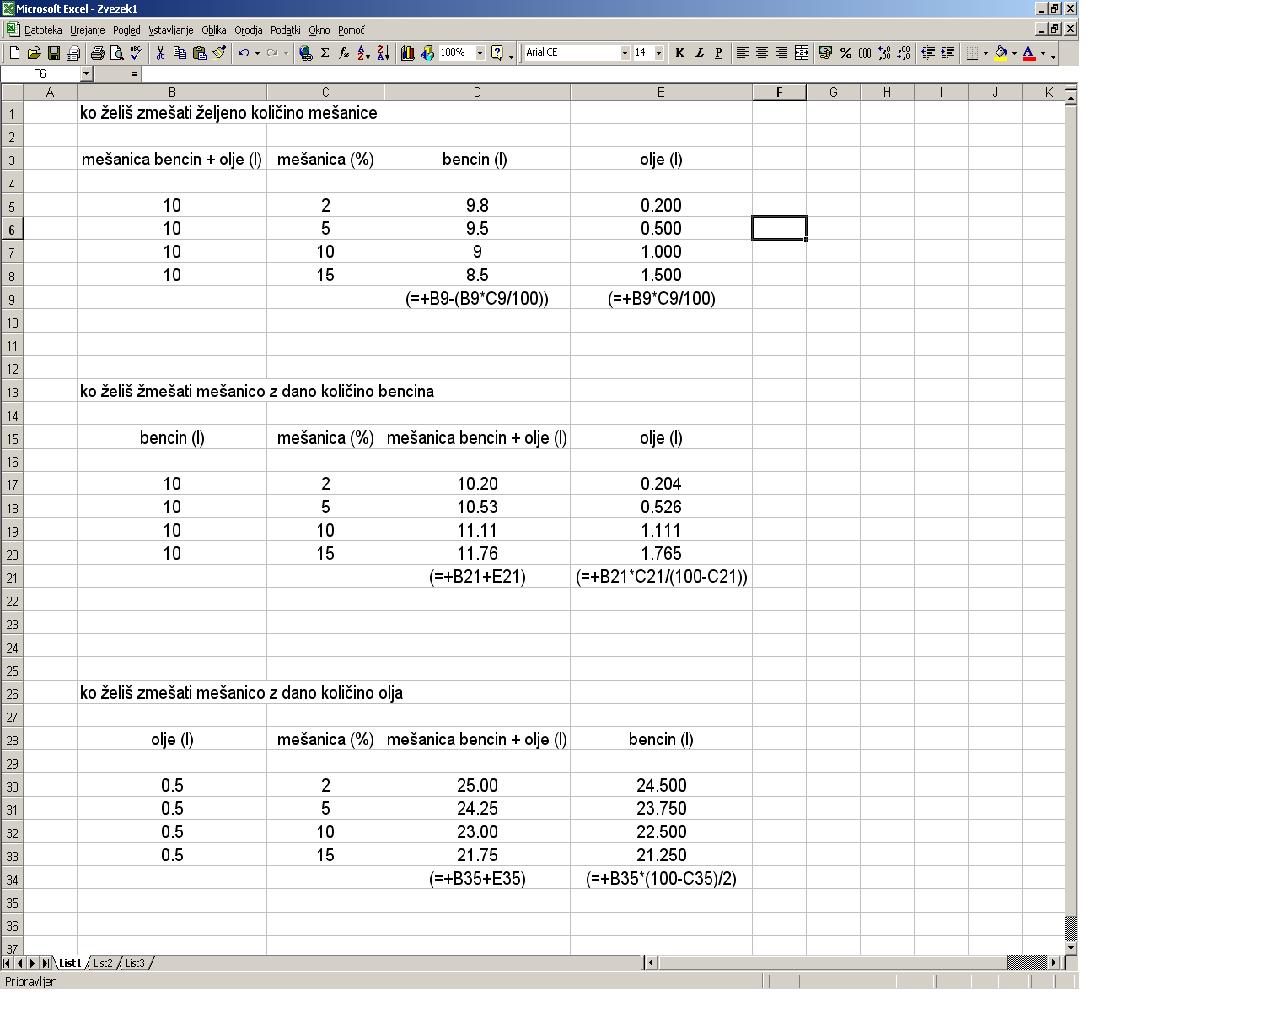Run the spelling check ABC icon
The image size is (1280, 1024).
pyautogui.click(x=136, y=53)
